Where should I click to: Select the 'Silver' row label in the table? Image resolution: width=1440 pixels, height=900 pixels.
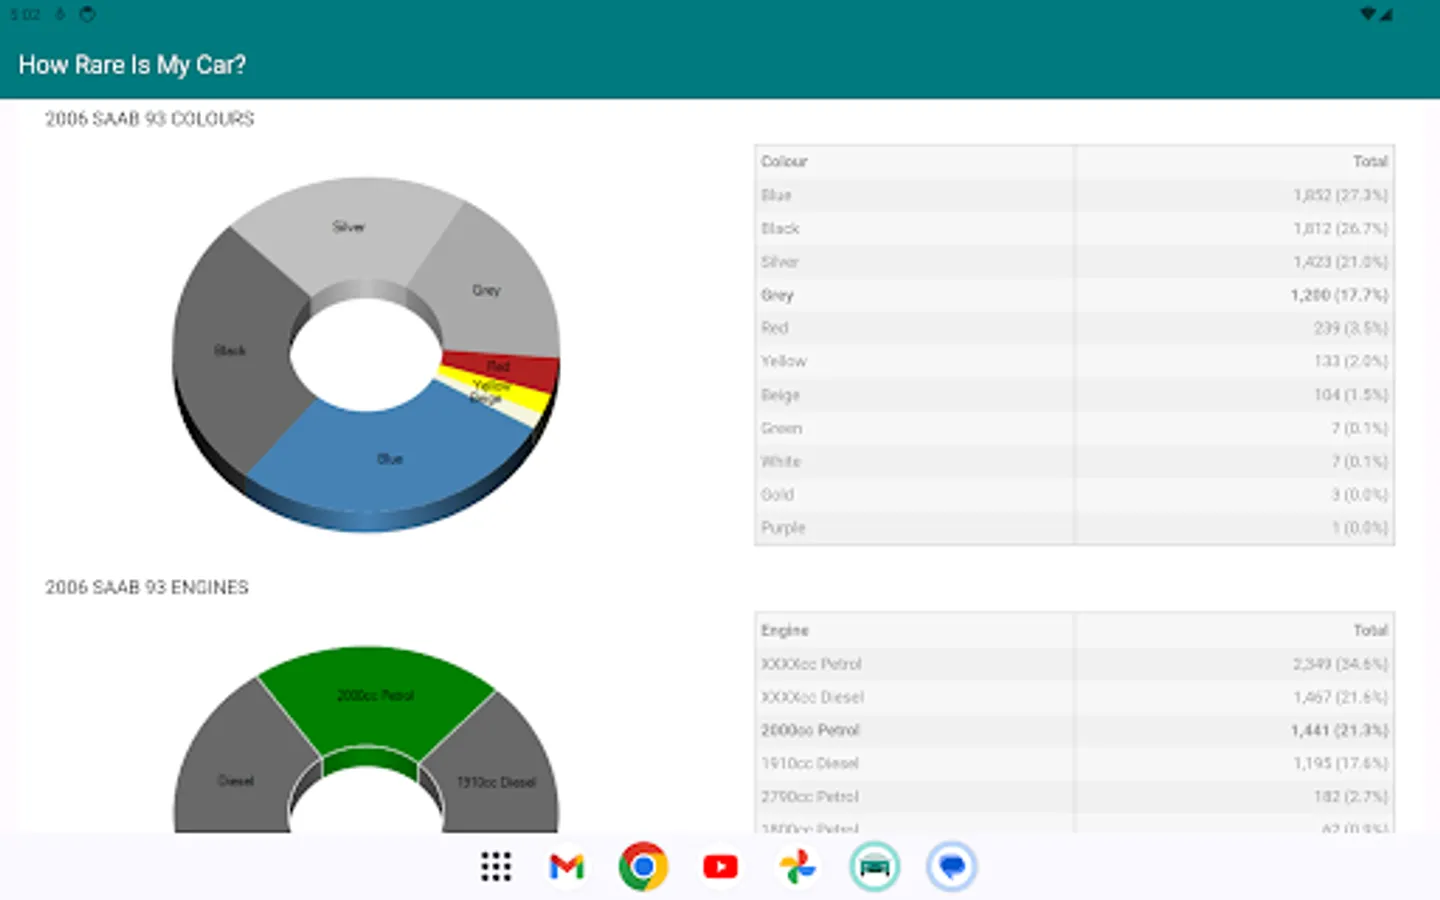pos(780,262)
